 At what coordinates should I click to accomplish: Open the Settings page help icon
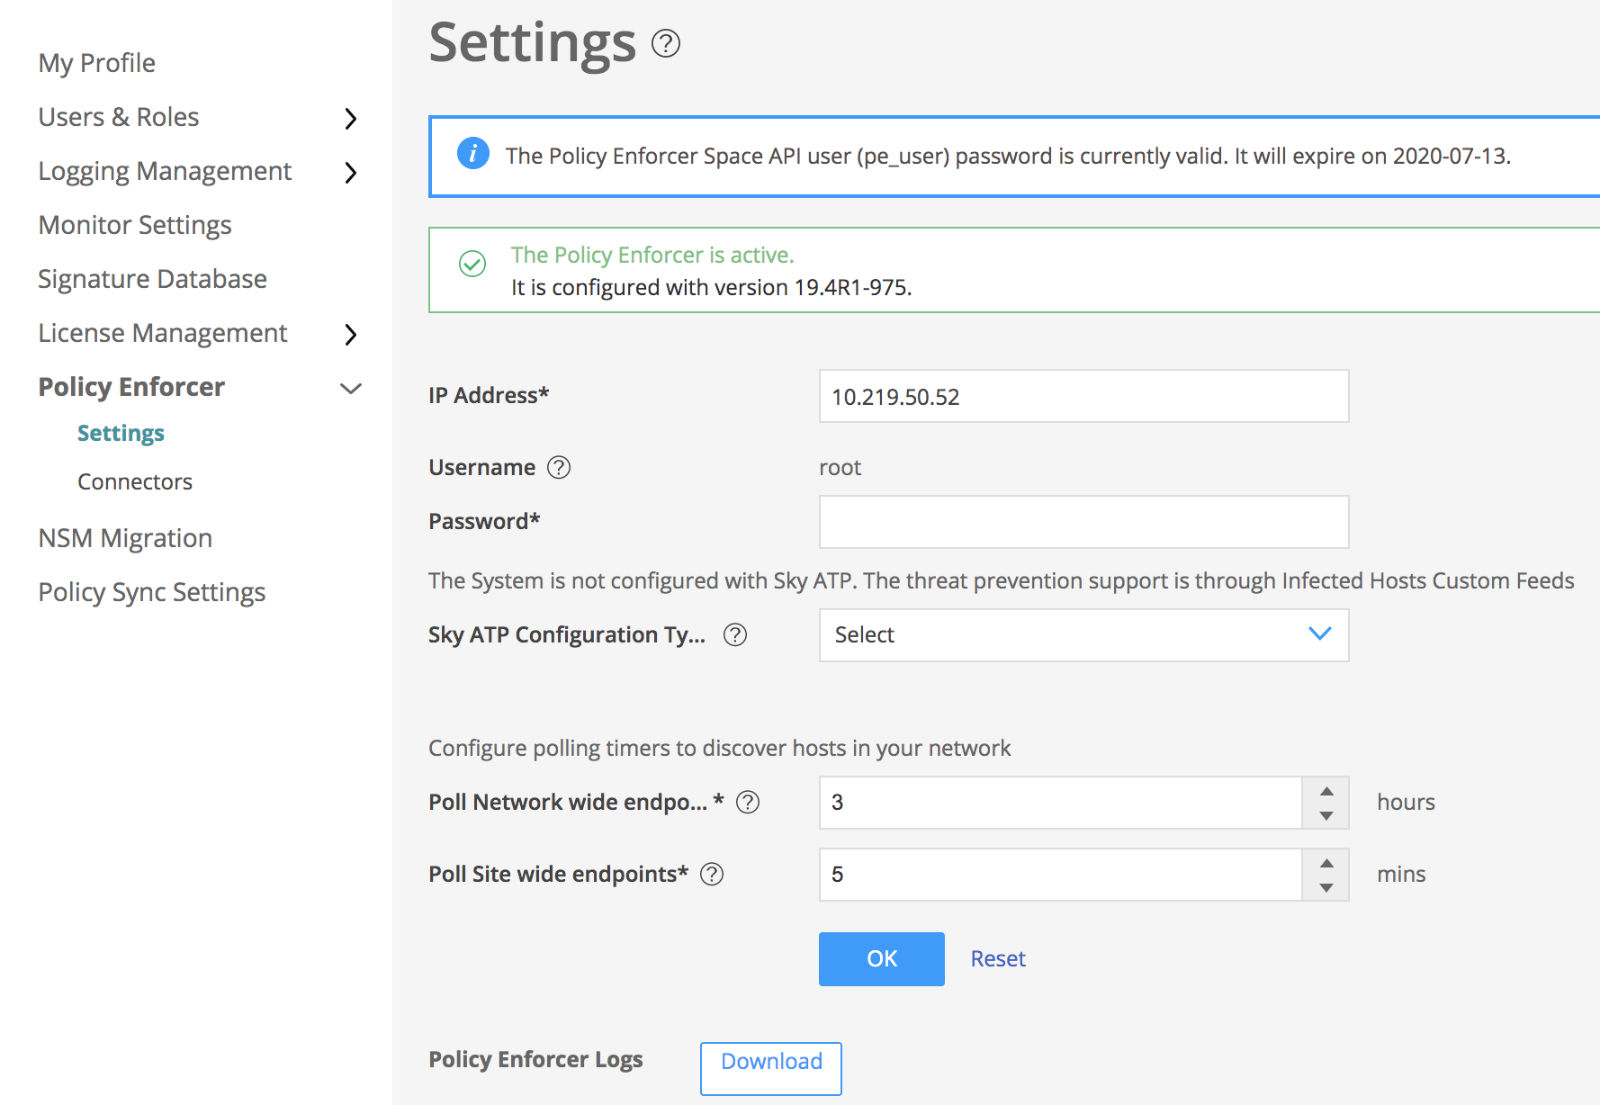666,44
